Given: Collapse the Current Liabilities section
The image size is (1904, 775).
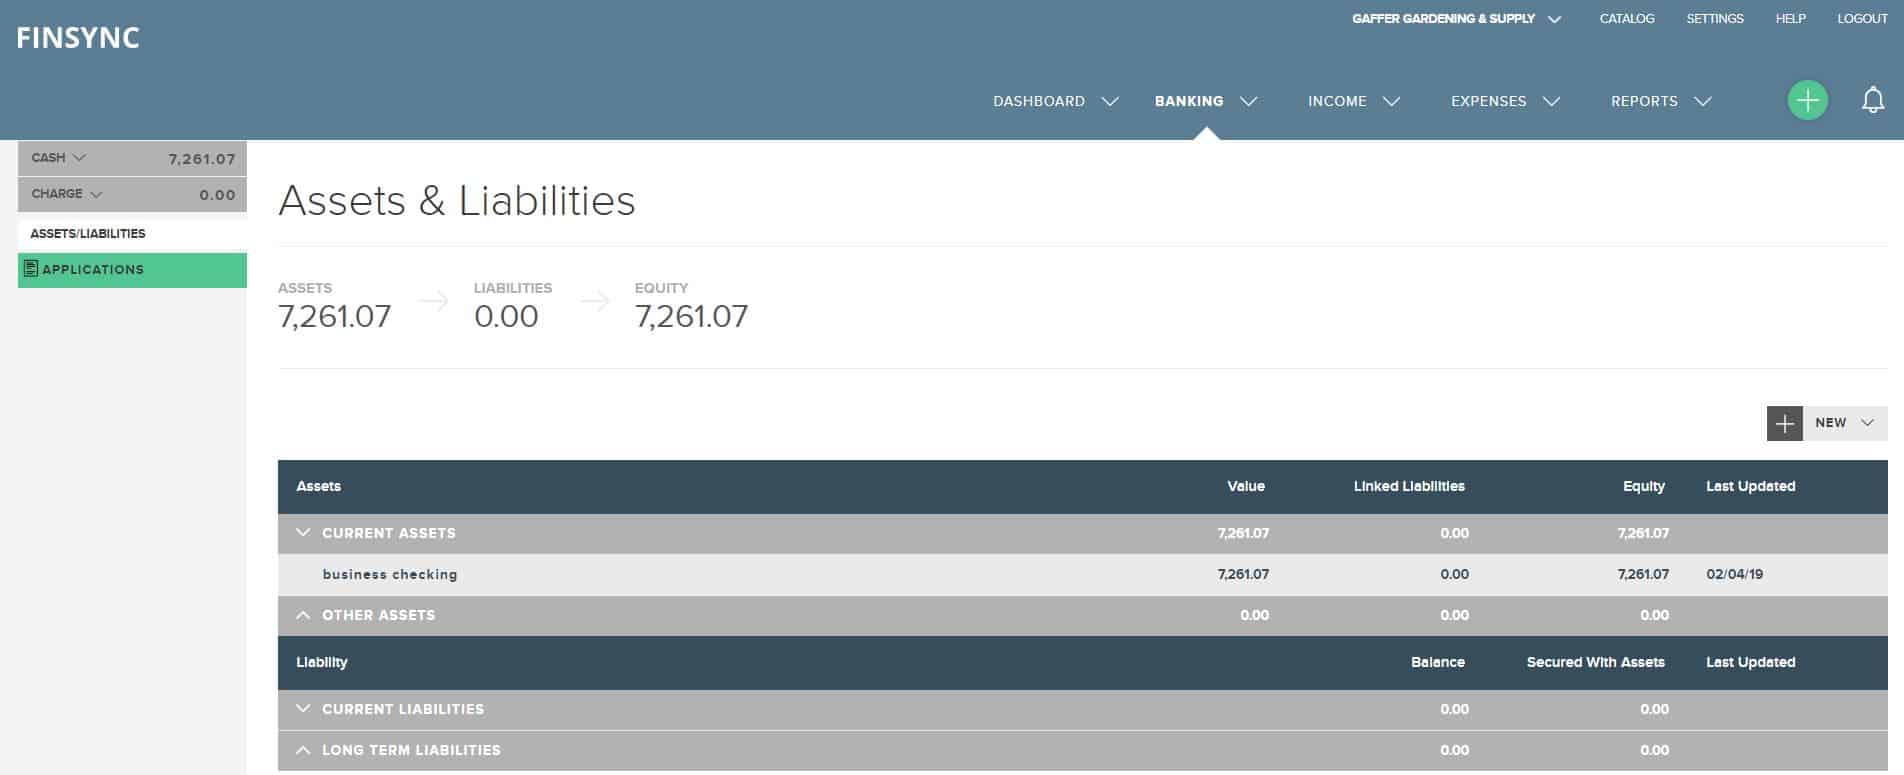Looking at the screenshot, I should pos(303,709).
